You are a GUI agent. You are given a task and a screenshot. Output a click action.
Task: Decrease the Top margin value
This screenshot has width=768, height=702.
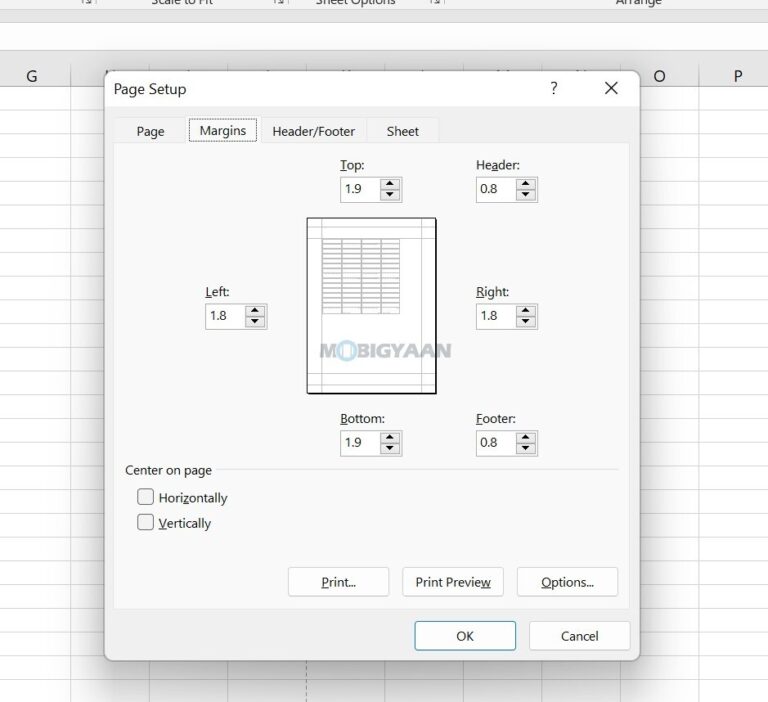[390, 194]
